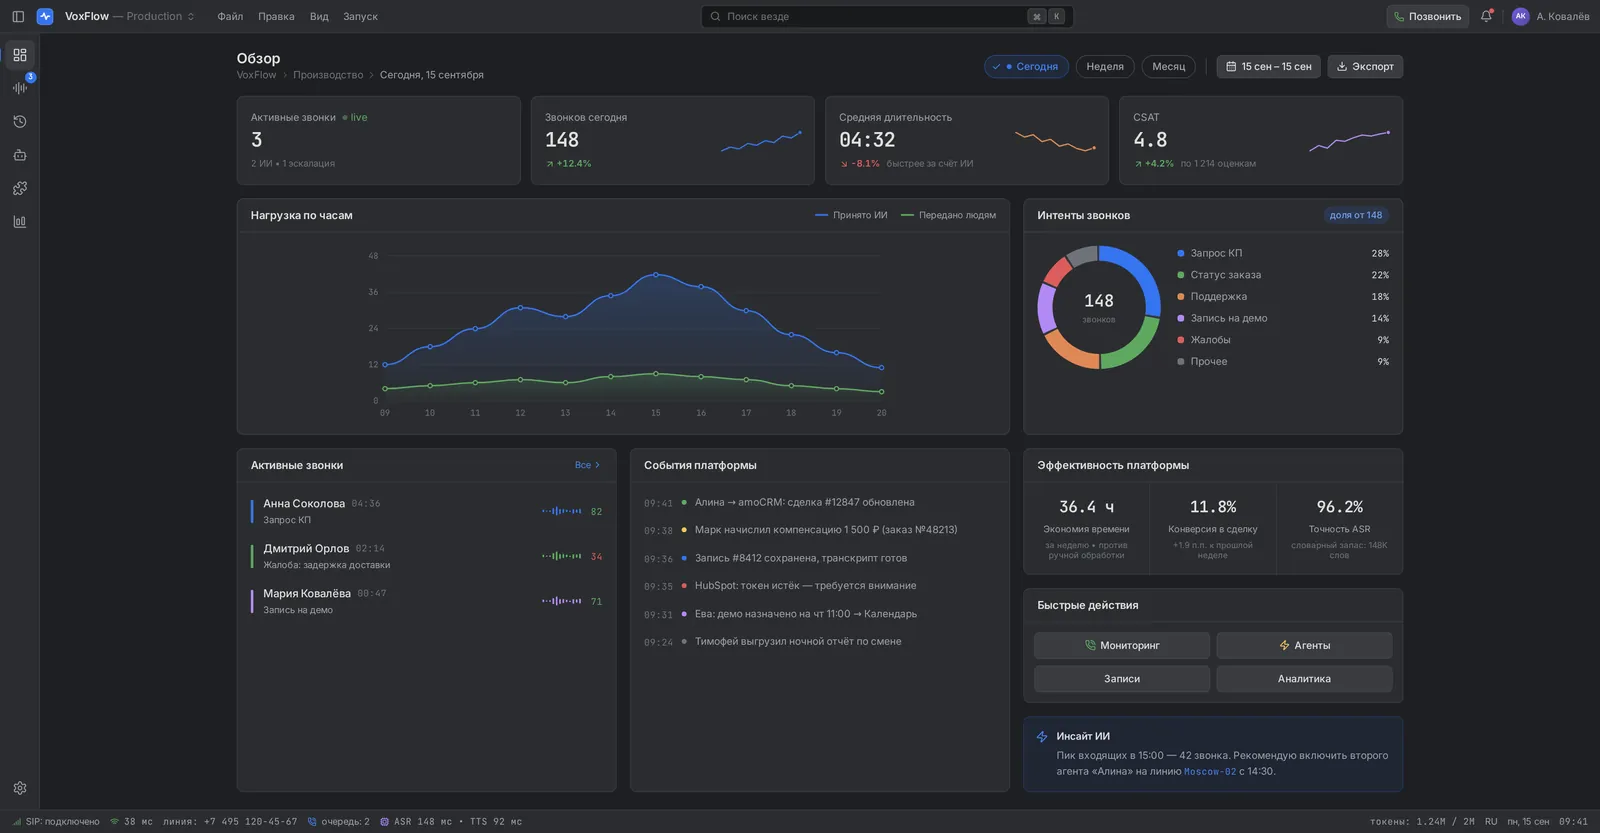Click the VoxFlow app logo
The height and width of the screenshot is (833, 1600).
click(45, 16)
